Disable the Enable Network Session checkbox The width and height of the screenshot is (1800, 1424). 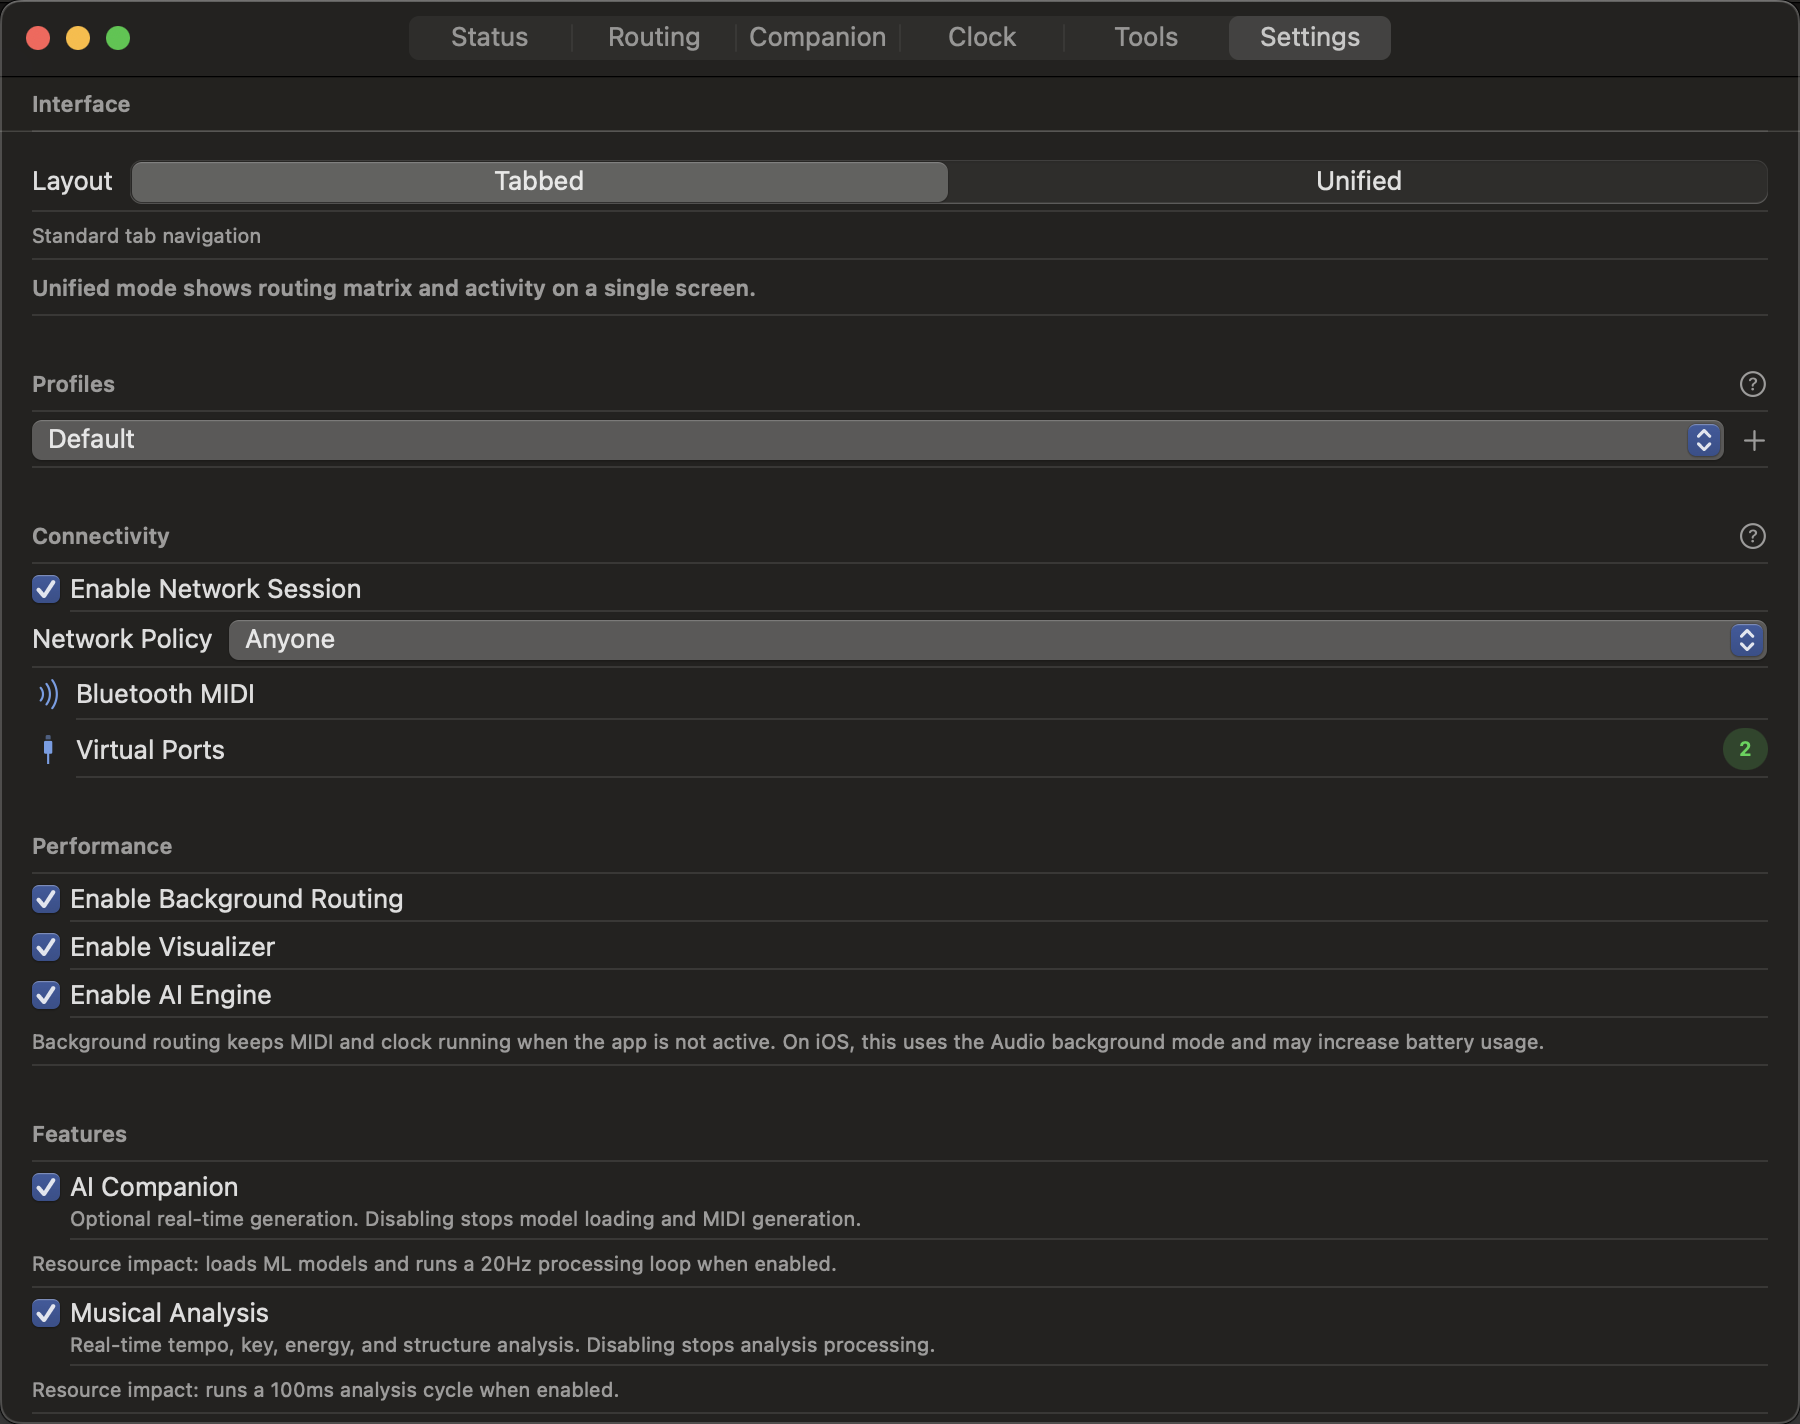45,589
